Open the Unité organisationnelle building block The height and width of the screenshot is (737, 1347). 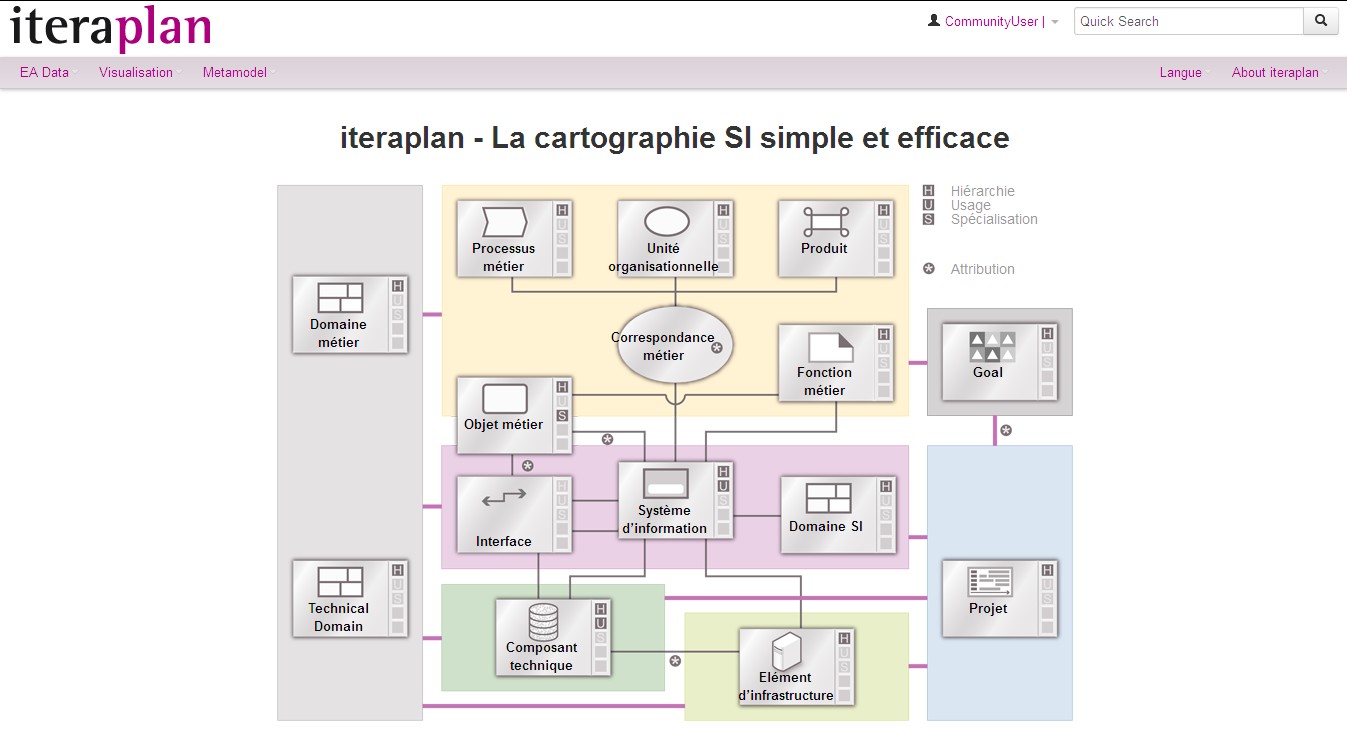point(675,238)
